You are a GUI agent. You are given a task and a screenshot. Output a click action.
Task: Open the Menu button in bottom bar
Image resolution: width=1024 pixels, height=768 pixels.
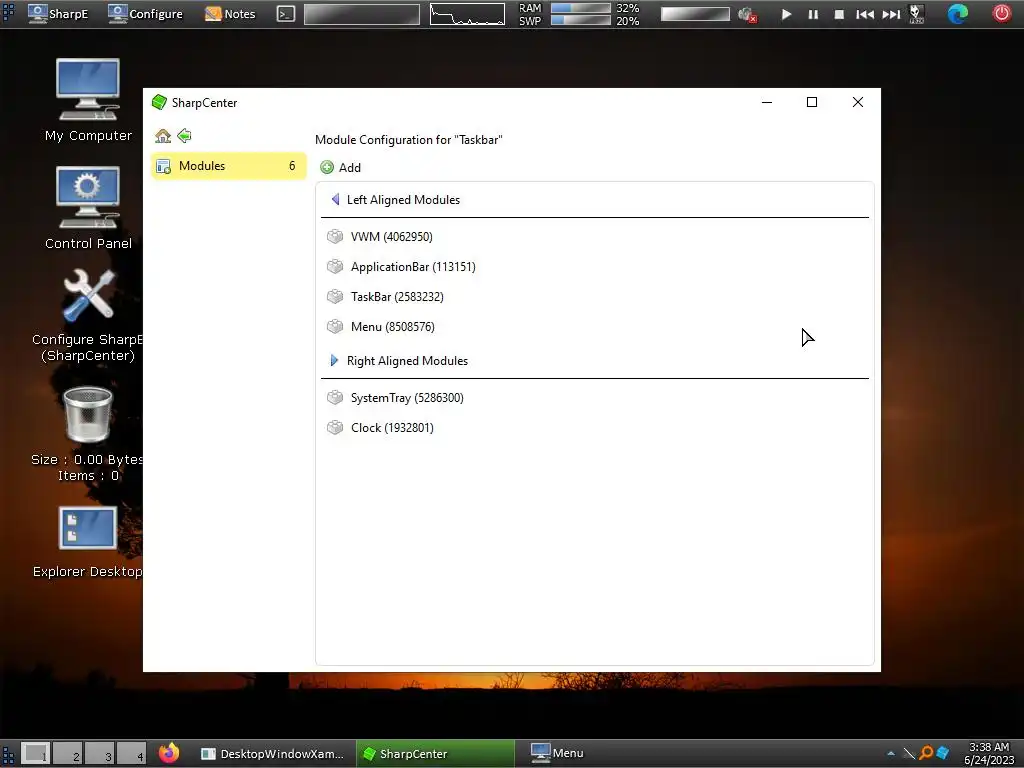pyautogui.click(x=557, y=753)
